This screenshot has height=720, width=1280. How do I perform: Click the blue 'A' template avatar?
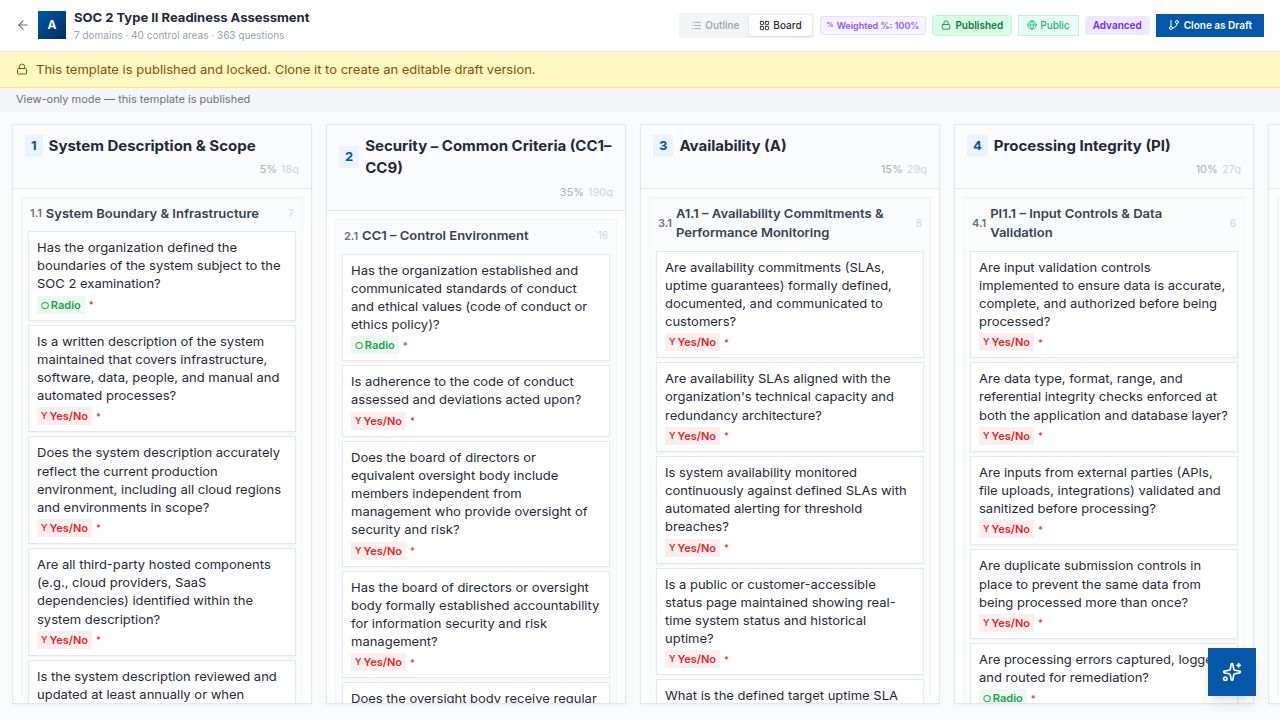(52, 25)
